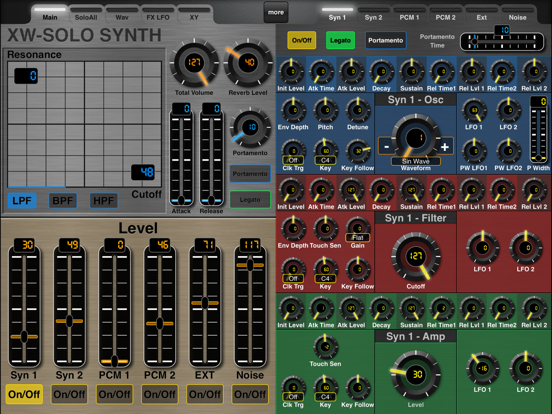This screenshot has height=414, width=552.
Task: Toggle Syn 1 level On/Off button
Action: click(24, 394)
